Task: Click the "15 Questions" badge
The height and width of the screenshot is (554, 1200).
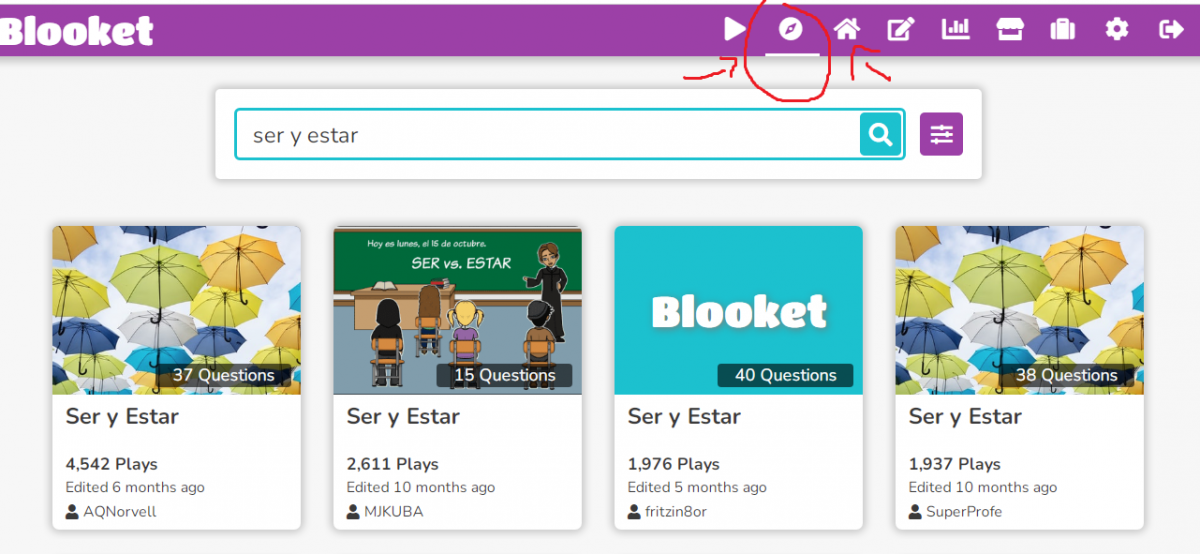Action: [x=504, y=376]
